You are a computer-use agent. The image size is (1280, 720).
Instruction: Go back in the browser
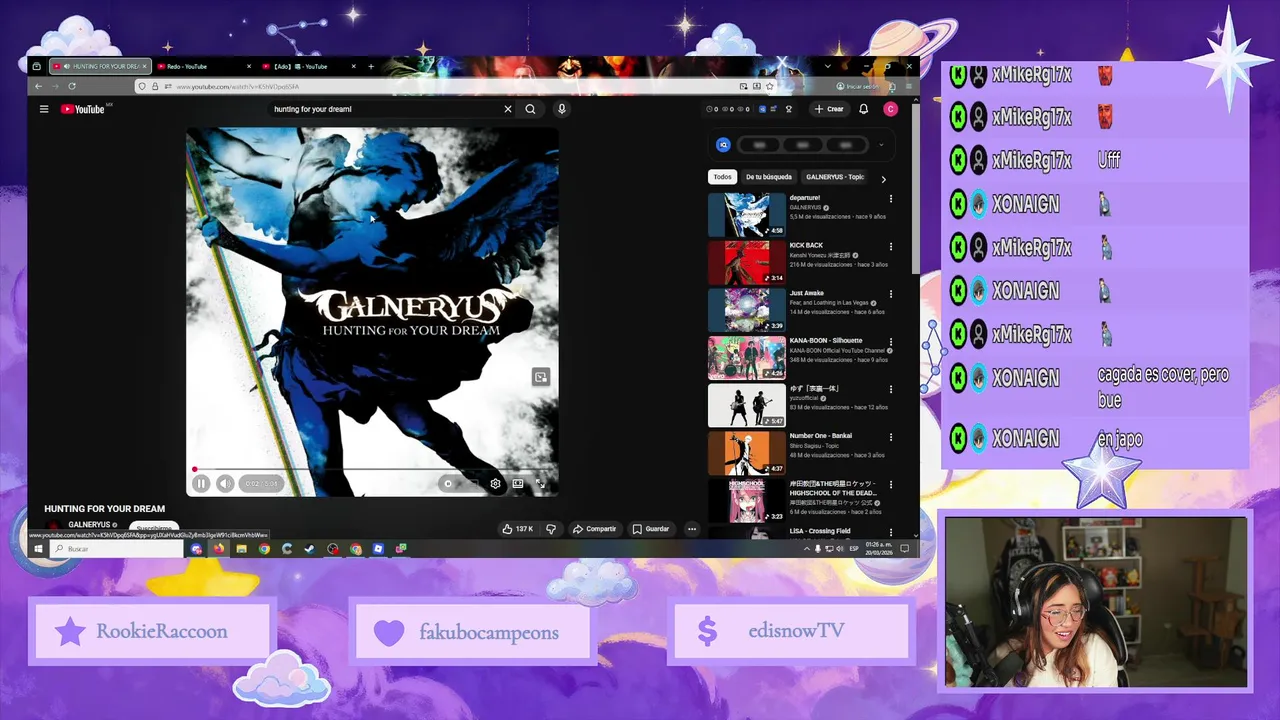pos(38,86)
